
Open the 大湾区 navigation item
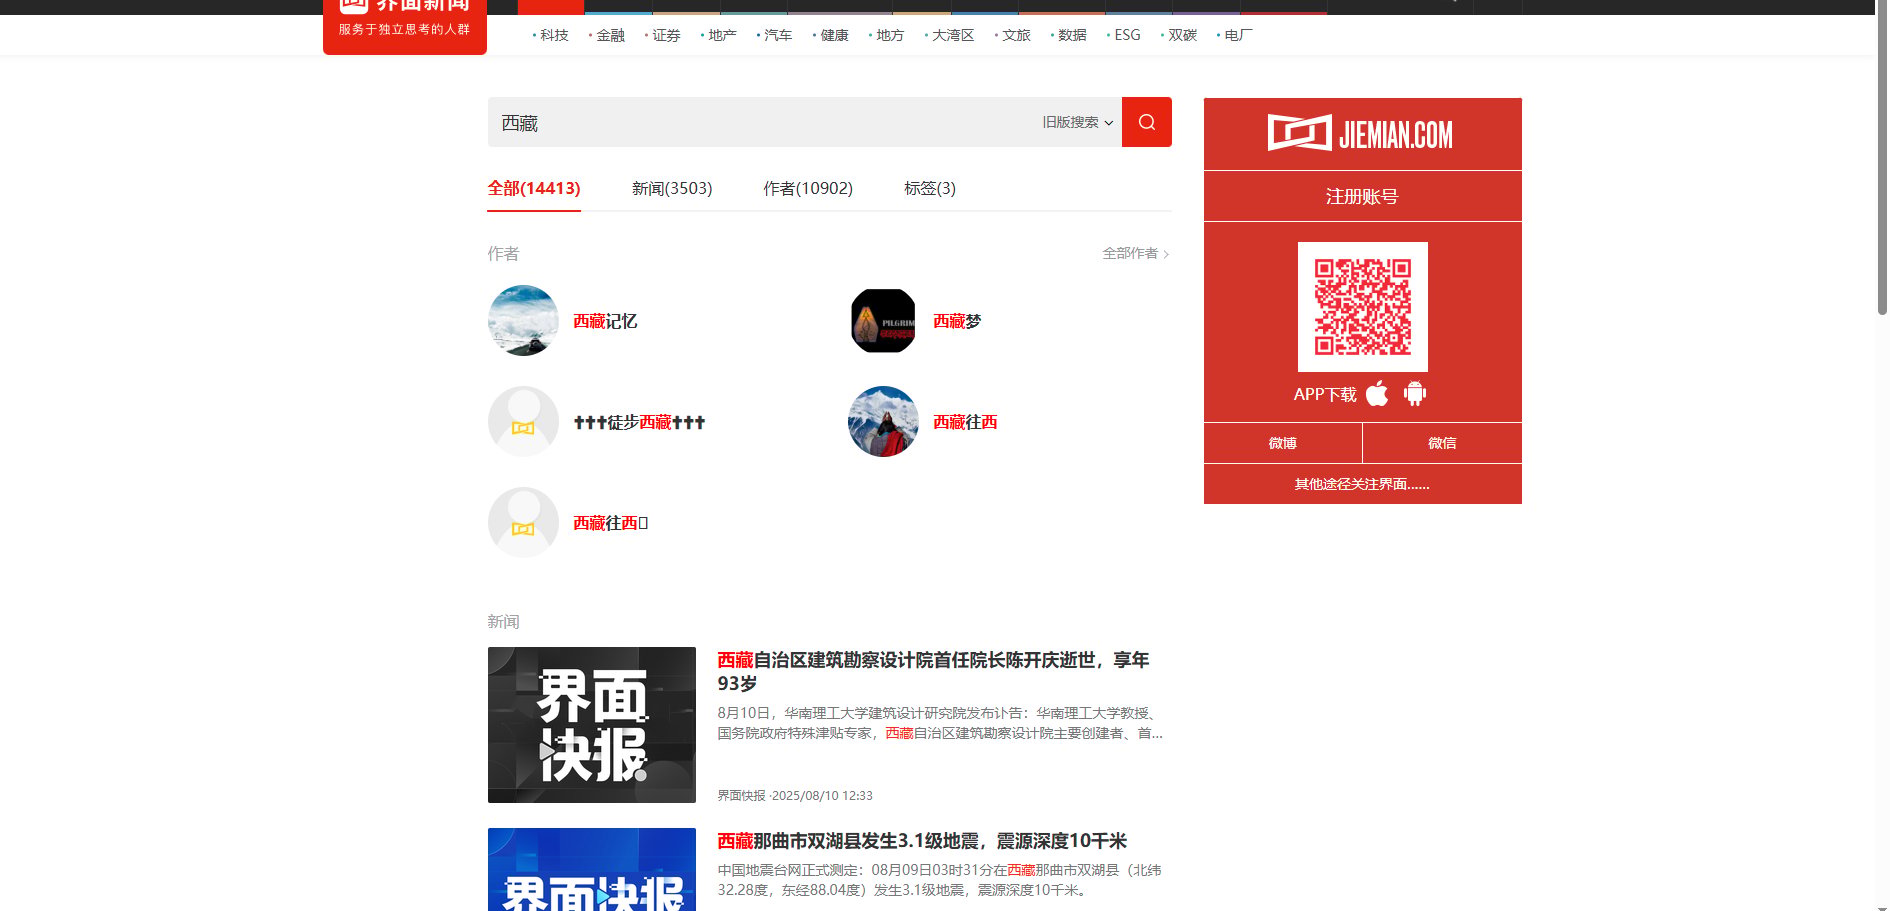pos(953,35)
